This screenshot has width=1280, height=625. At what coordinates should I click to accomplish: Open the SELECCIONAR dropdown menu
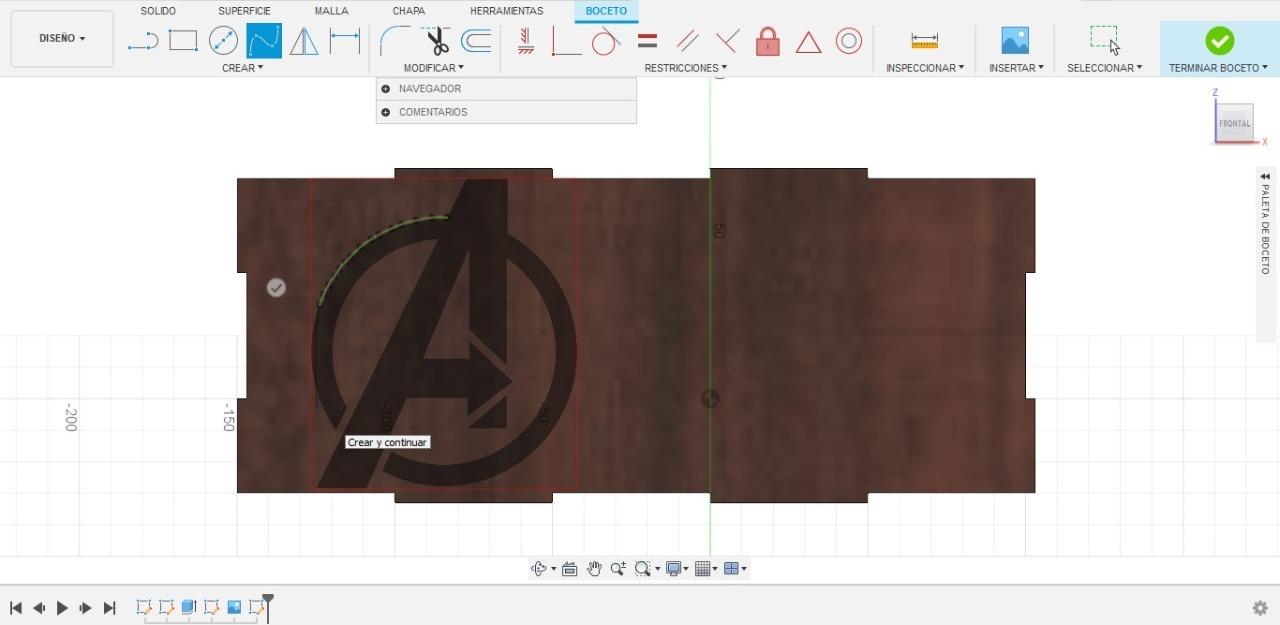1105,68
